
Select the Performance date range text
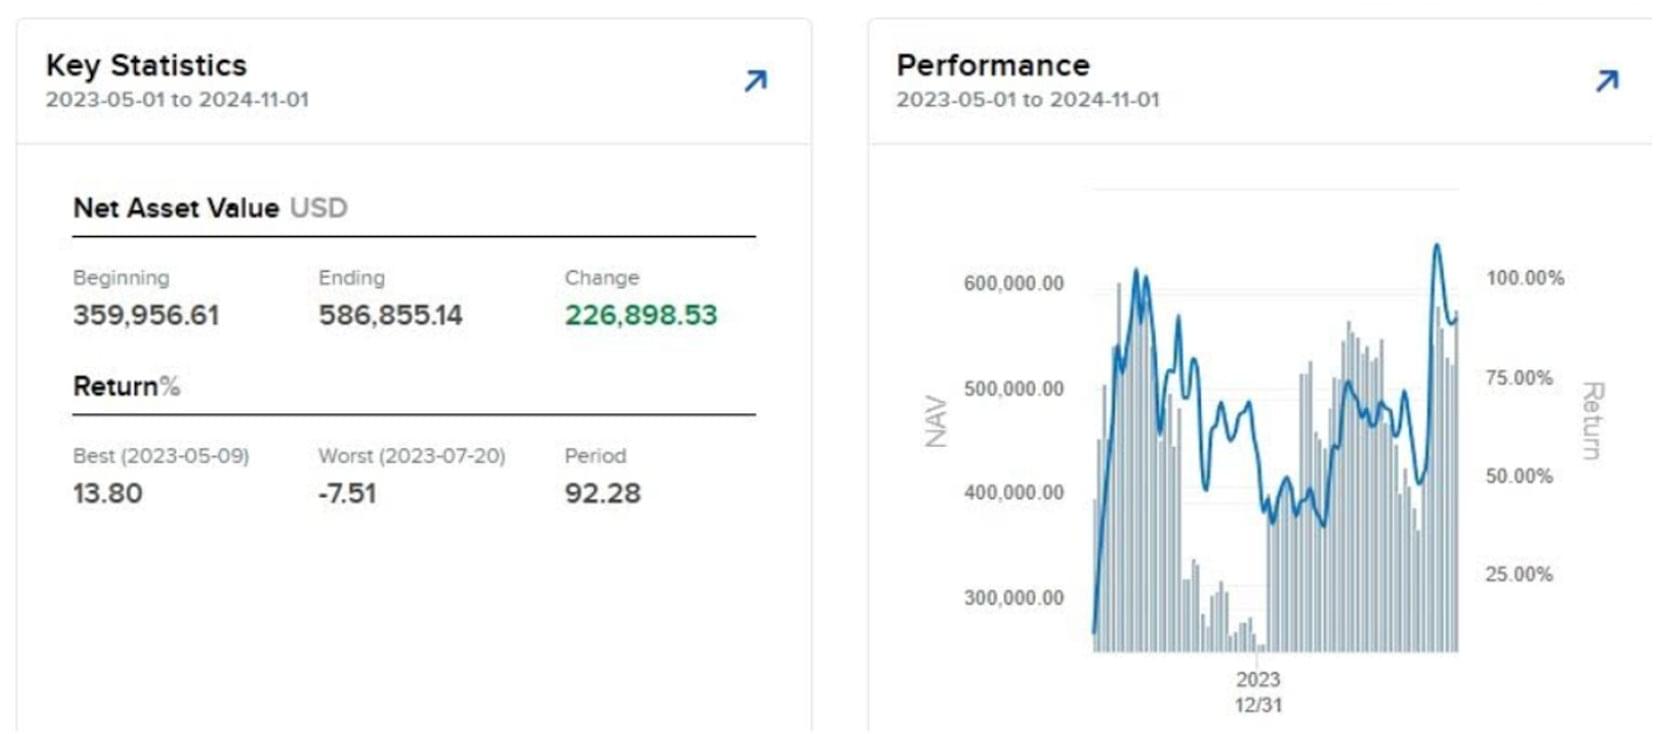tap(1027, 100)
